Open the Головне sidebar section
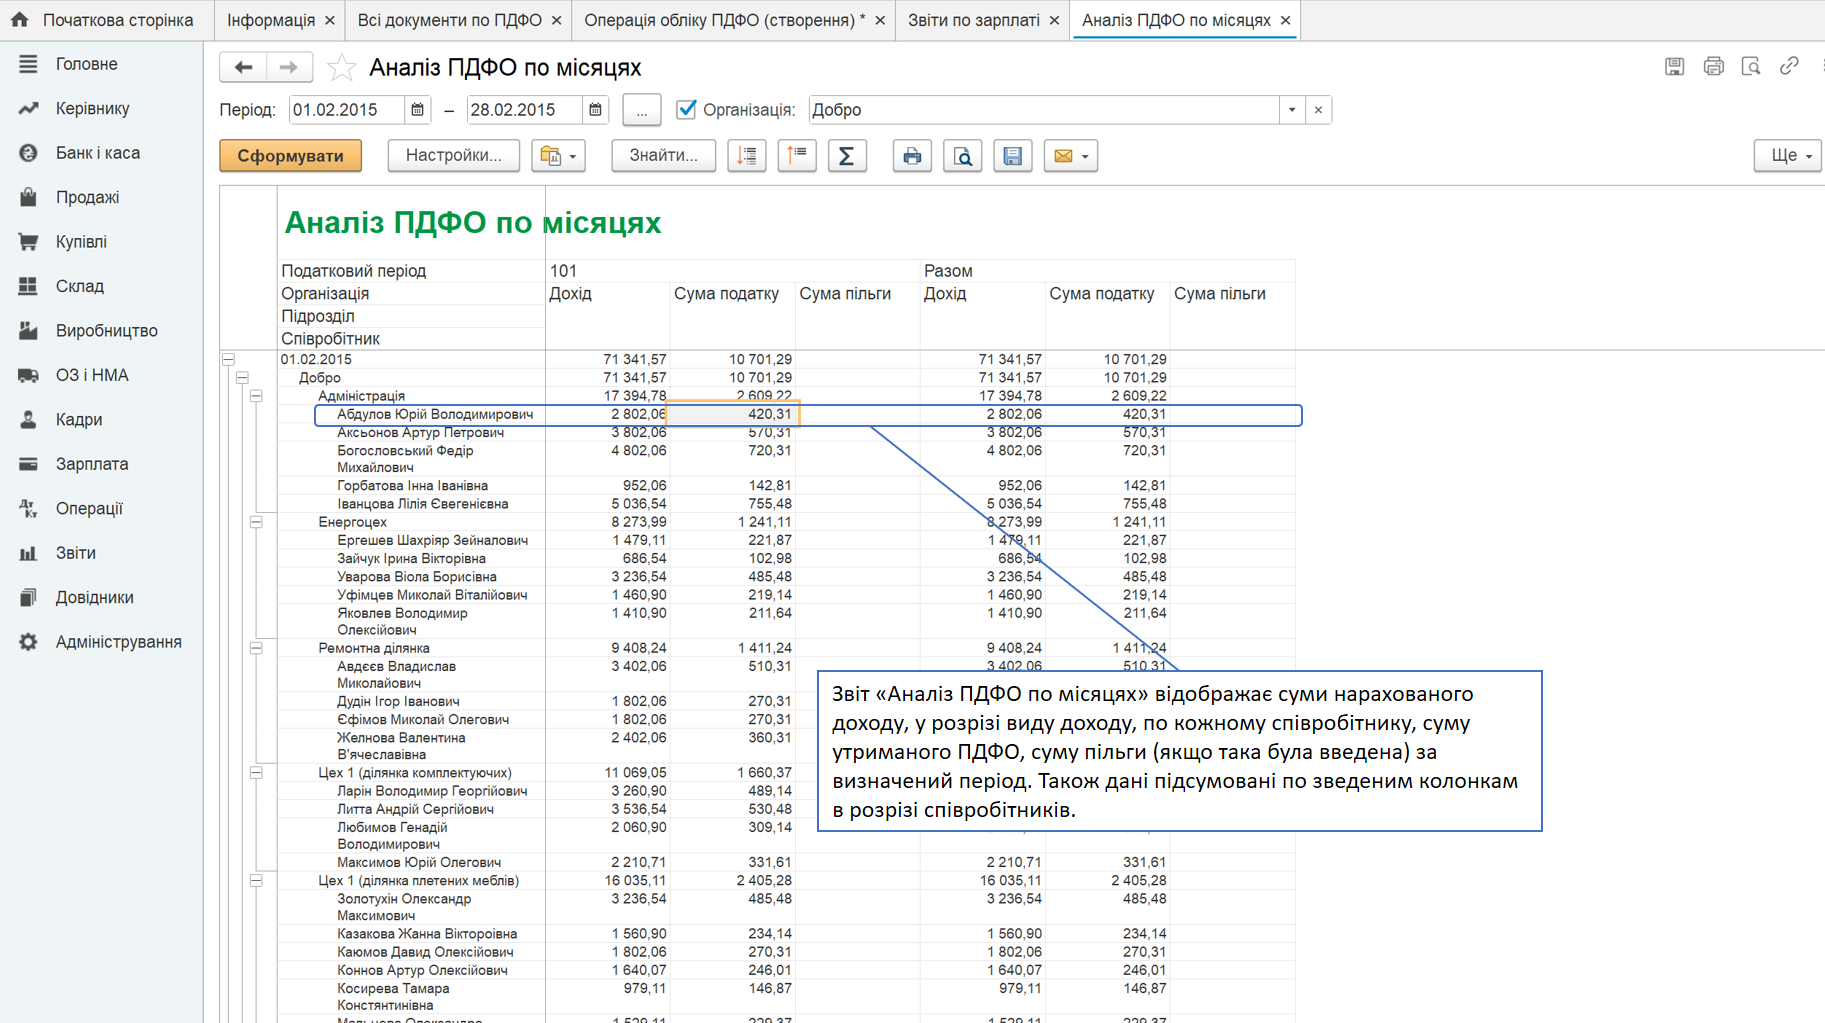Screen dimensions: 1825x1023 (x=86, y=64)
